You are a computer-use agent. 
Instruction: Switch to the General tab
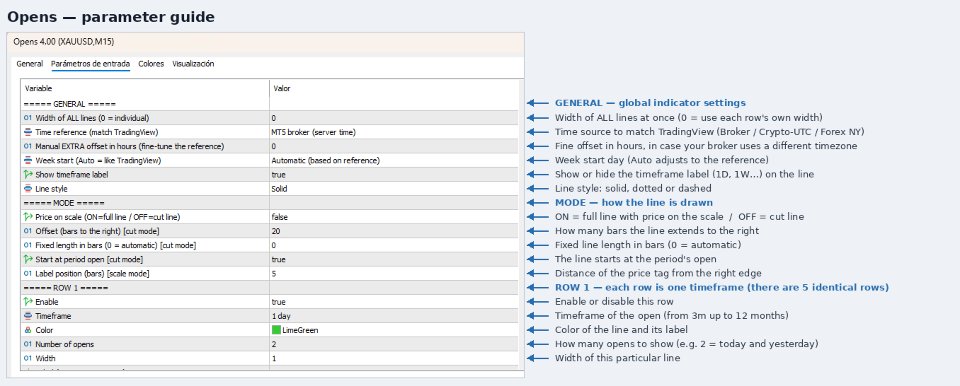click(29, 64)
